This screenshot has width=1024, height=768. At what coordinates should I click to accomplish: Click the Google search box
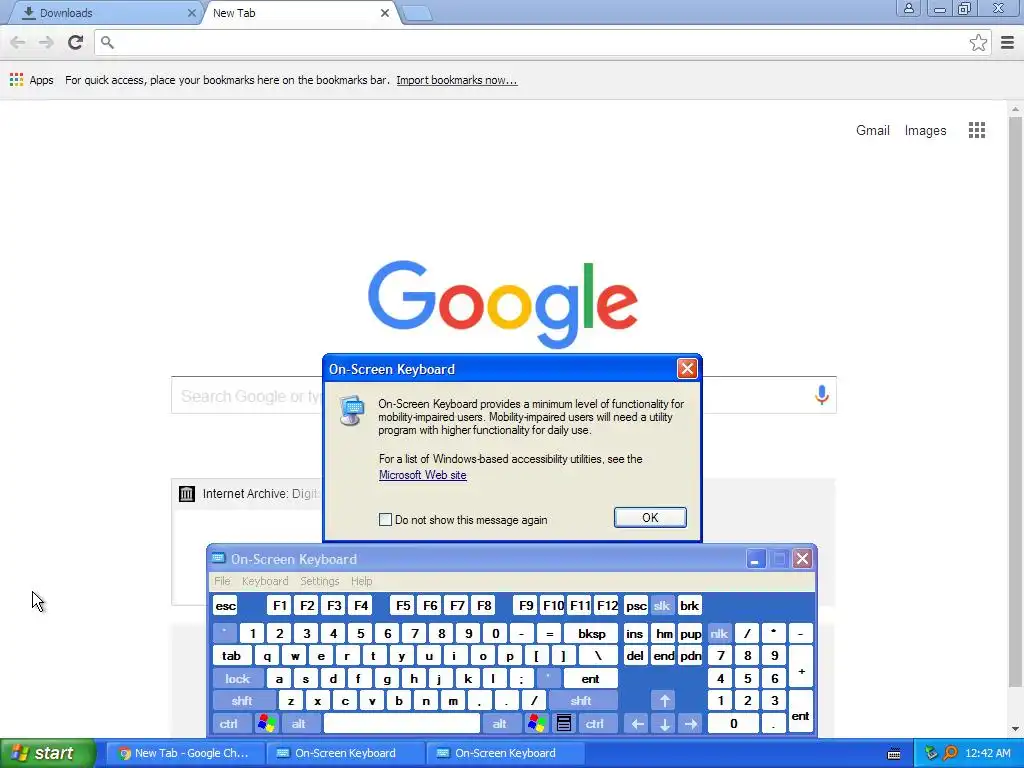[503, 395]
